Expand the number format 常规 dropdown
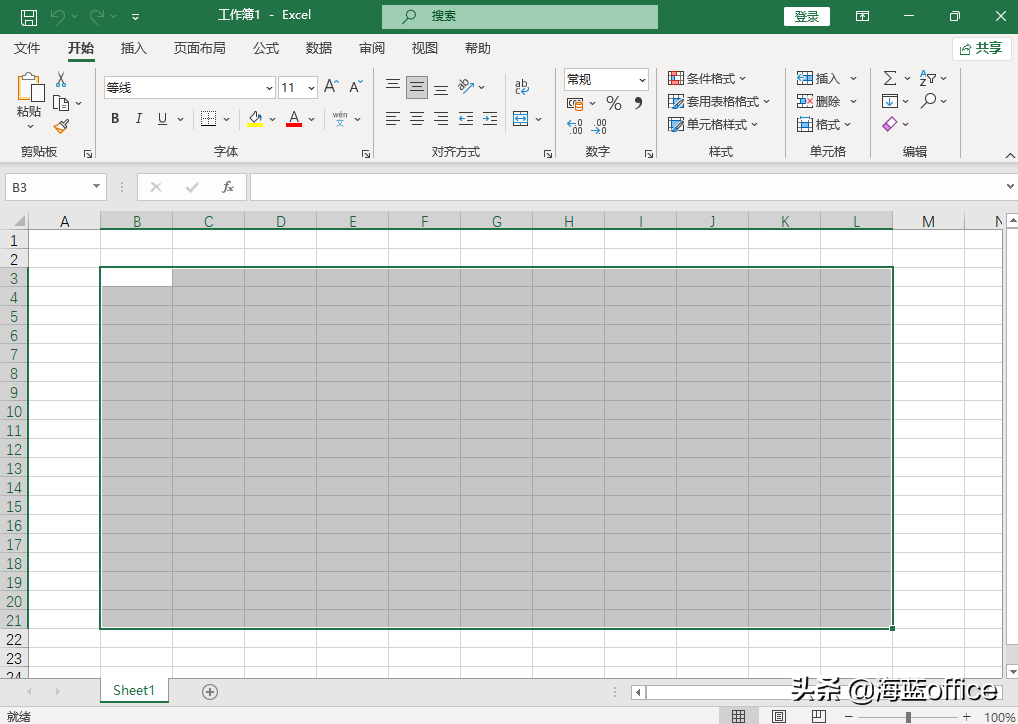Viewport: 1018px width, 724px height. [642, 80]
